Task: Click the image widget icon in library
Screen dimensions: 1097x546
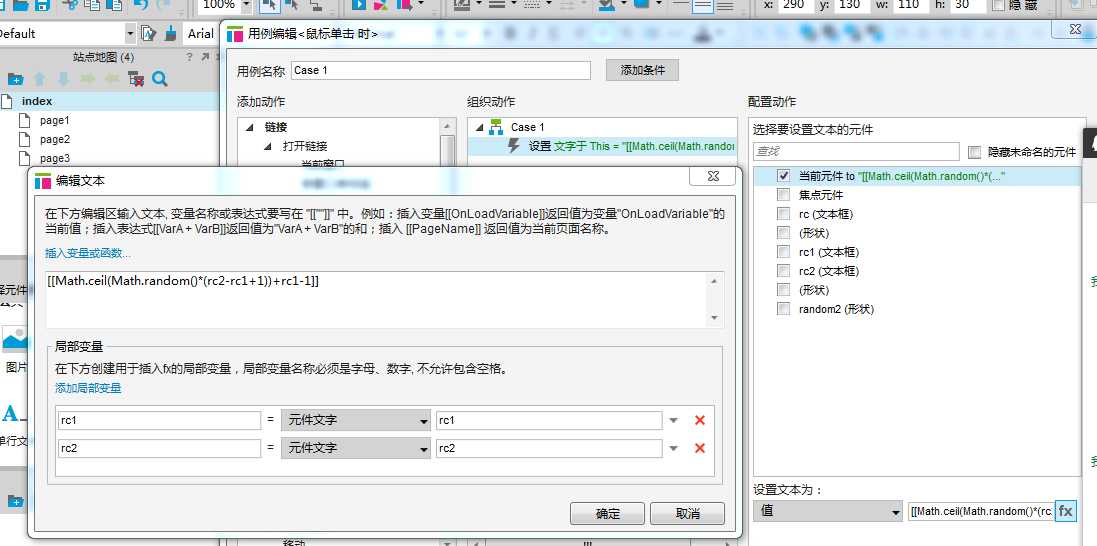Action: [15, 340]
